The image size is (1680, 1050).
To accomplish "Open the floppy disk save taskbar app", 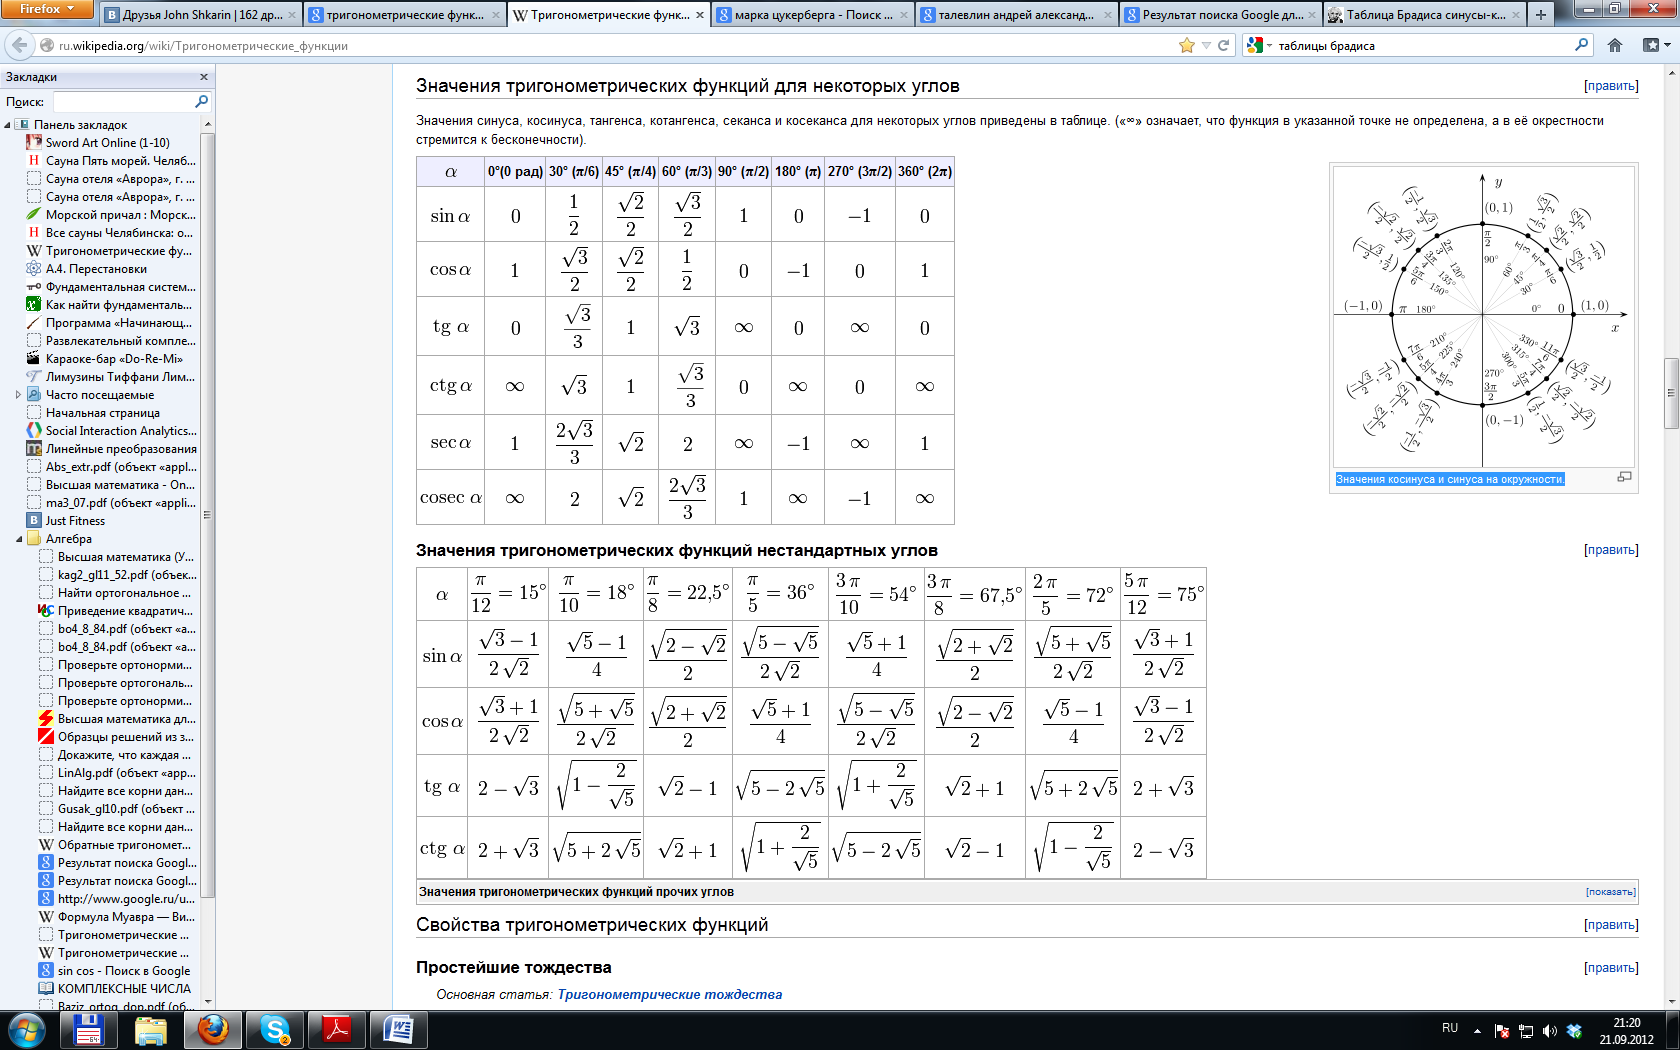I will pyautogui.click(x=89, y=1029).
